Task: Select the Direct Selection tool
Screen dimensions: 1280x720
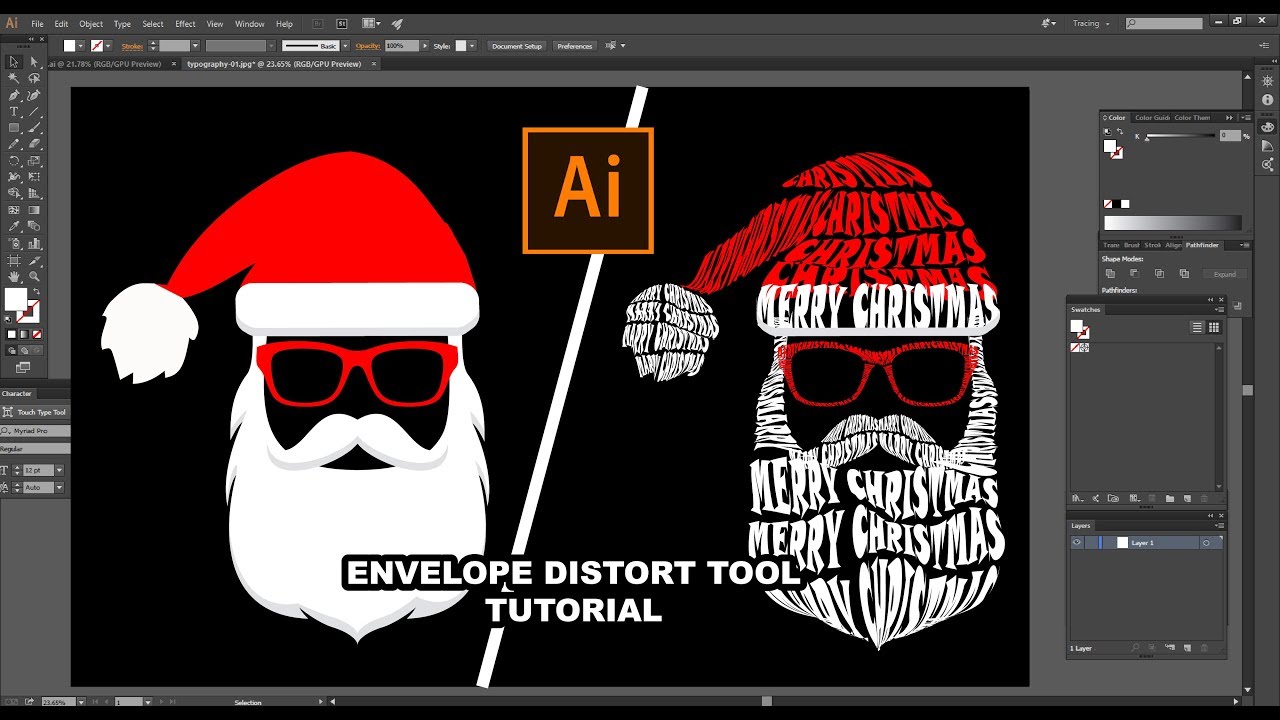Action: pos(34,62)
